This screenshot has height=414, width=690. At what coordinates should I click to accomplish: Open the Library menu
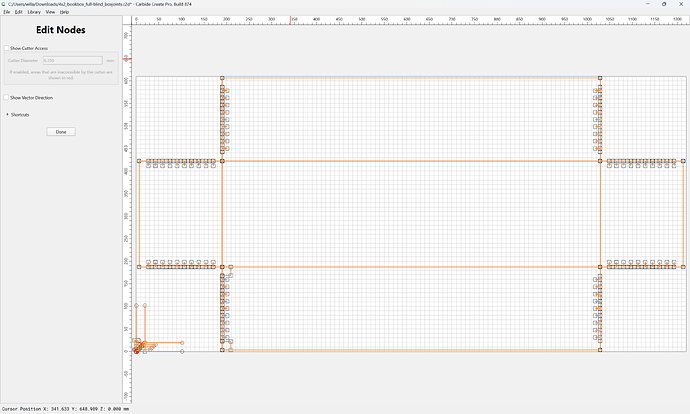(x=34, y=12)
